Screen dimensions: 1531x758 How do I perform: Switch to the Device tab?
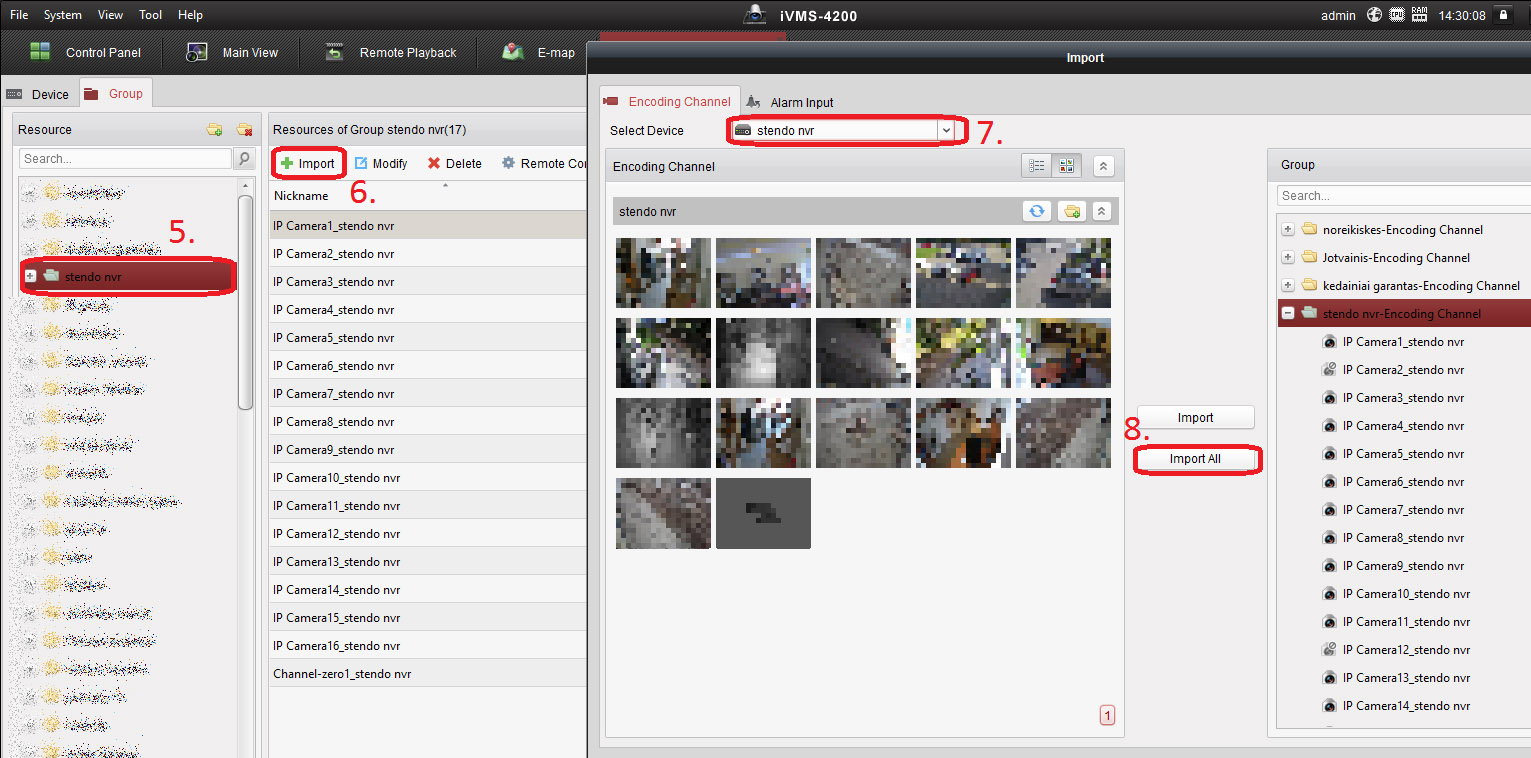pos(39,94)
